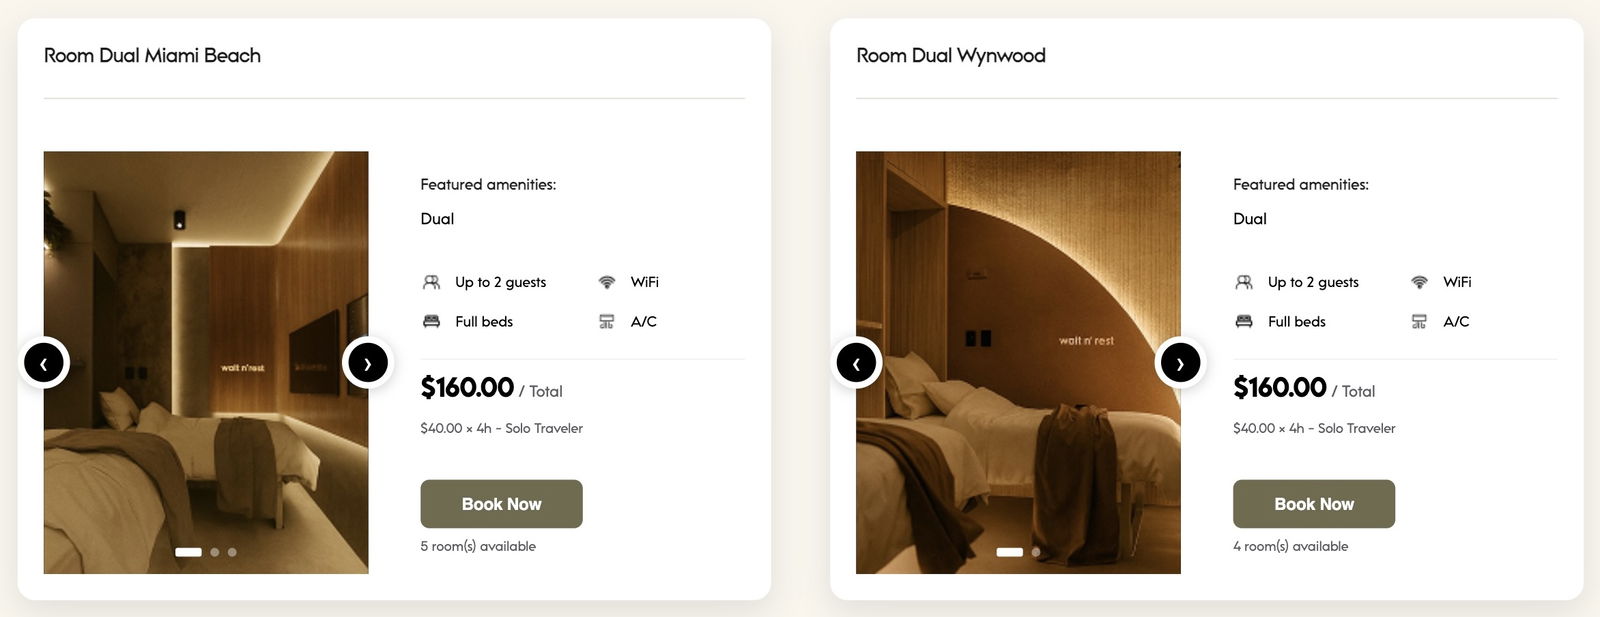This screenshot has height=617, width=1600.
Task: Show previous photo of Wynwood room
Action: (856, 363)
